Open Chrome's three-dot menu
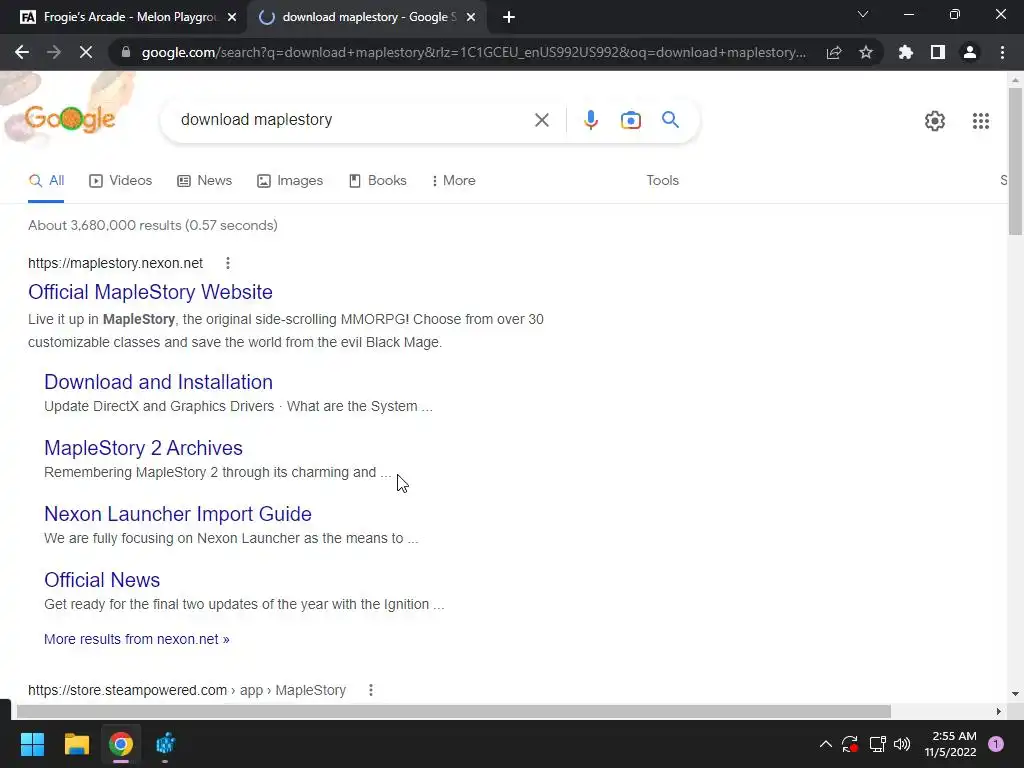1024x768 pixels. tap(1002, 52)
